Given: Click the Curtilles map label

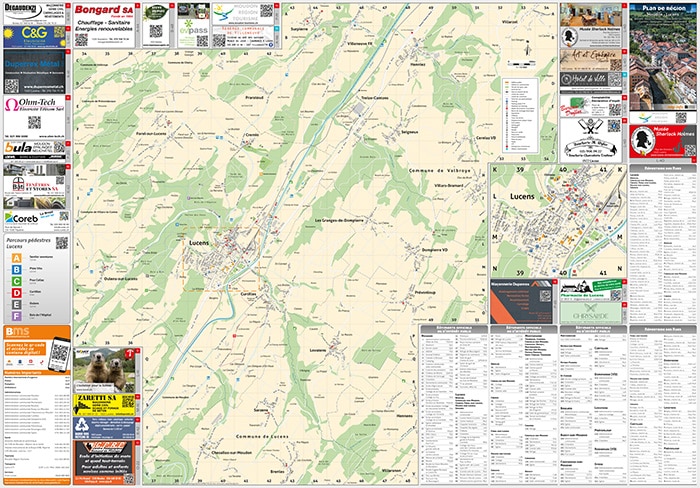Looking at the screenshot, I should (x=249, y=294).
